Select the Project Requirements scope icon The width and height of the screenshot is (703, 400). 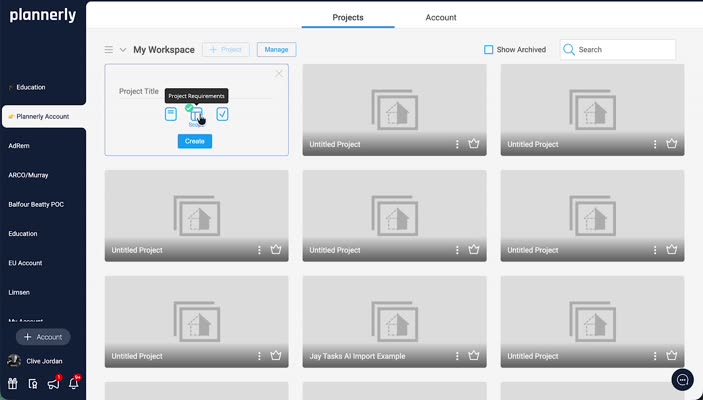(x=196, y=115)
